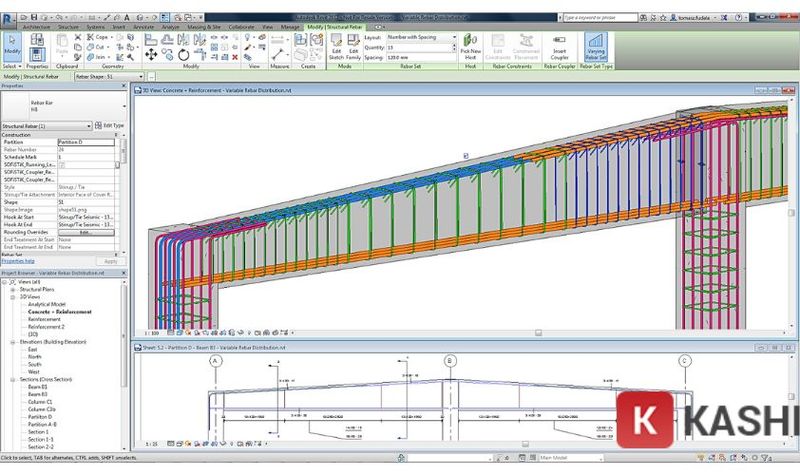Select 'Concrete + Reinforcement' in Project Browser
Image resolution: width=800 pixels, height=475 pixels.
point(60,312)
